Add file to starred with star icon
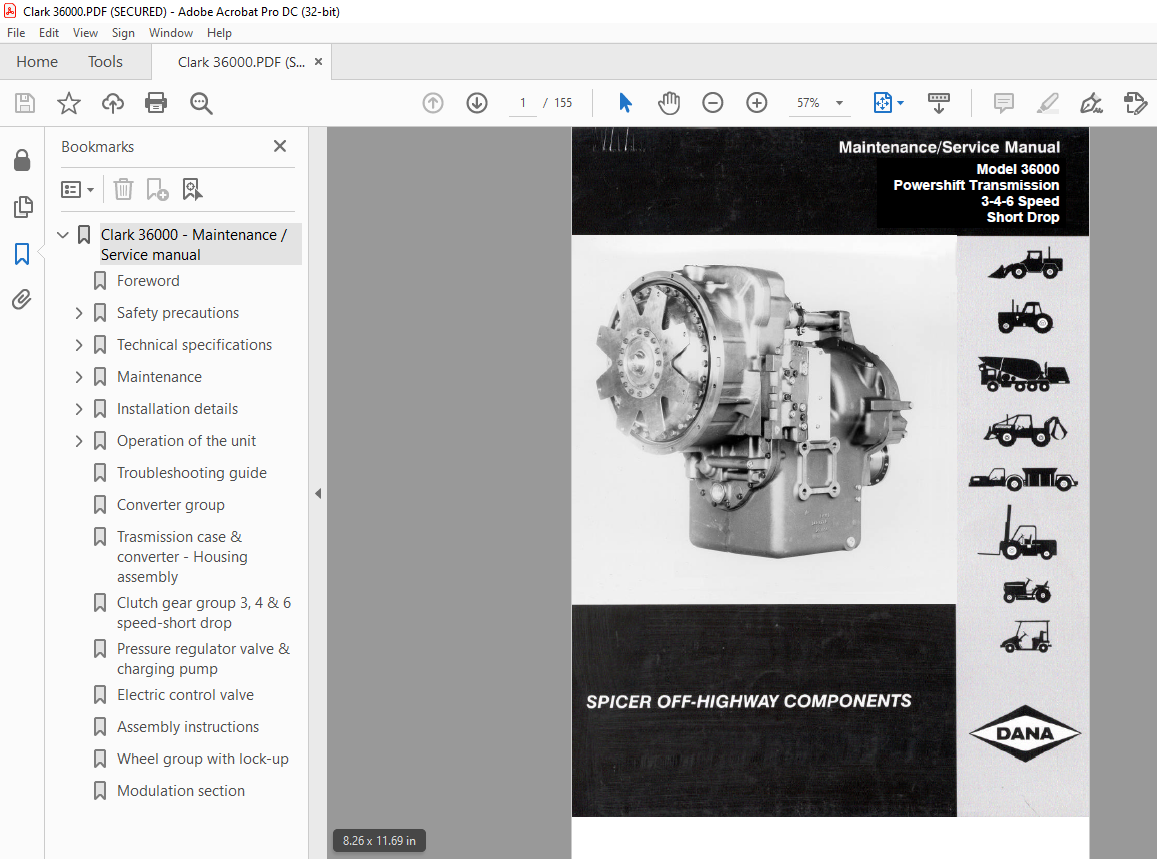 click(69, 103)
